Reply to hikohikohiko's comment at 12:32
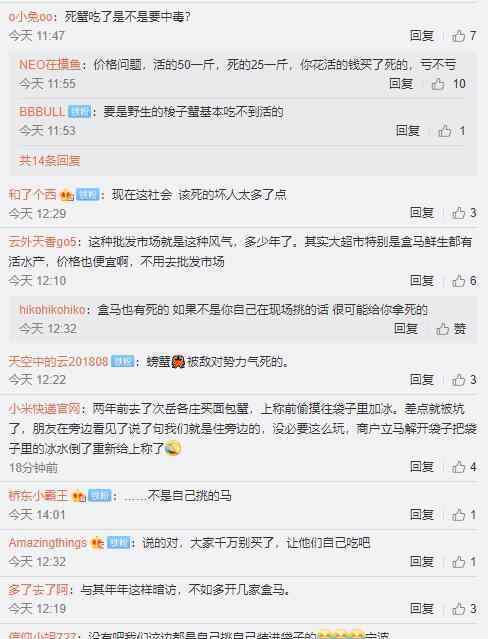The width and height of the screenshot is (488, 639). pyautogui.click(x=406, y=328)
